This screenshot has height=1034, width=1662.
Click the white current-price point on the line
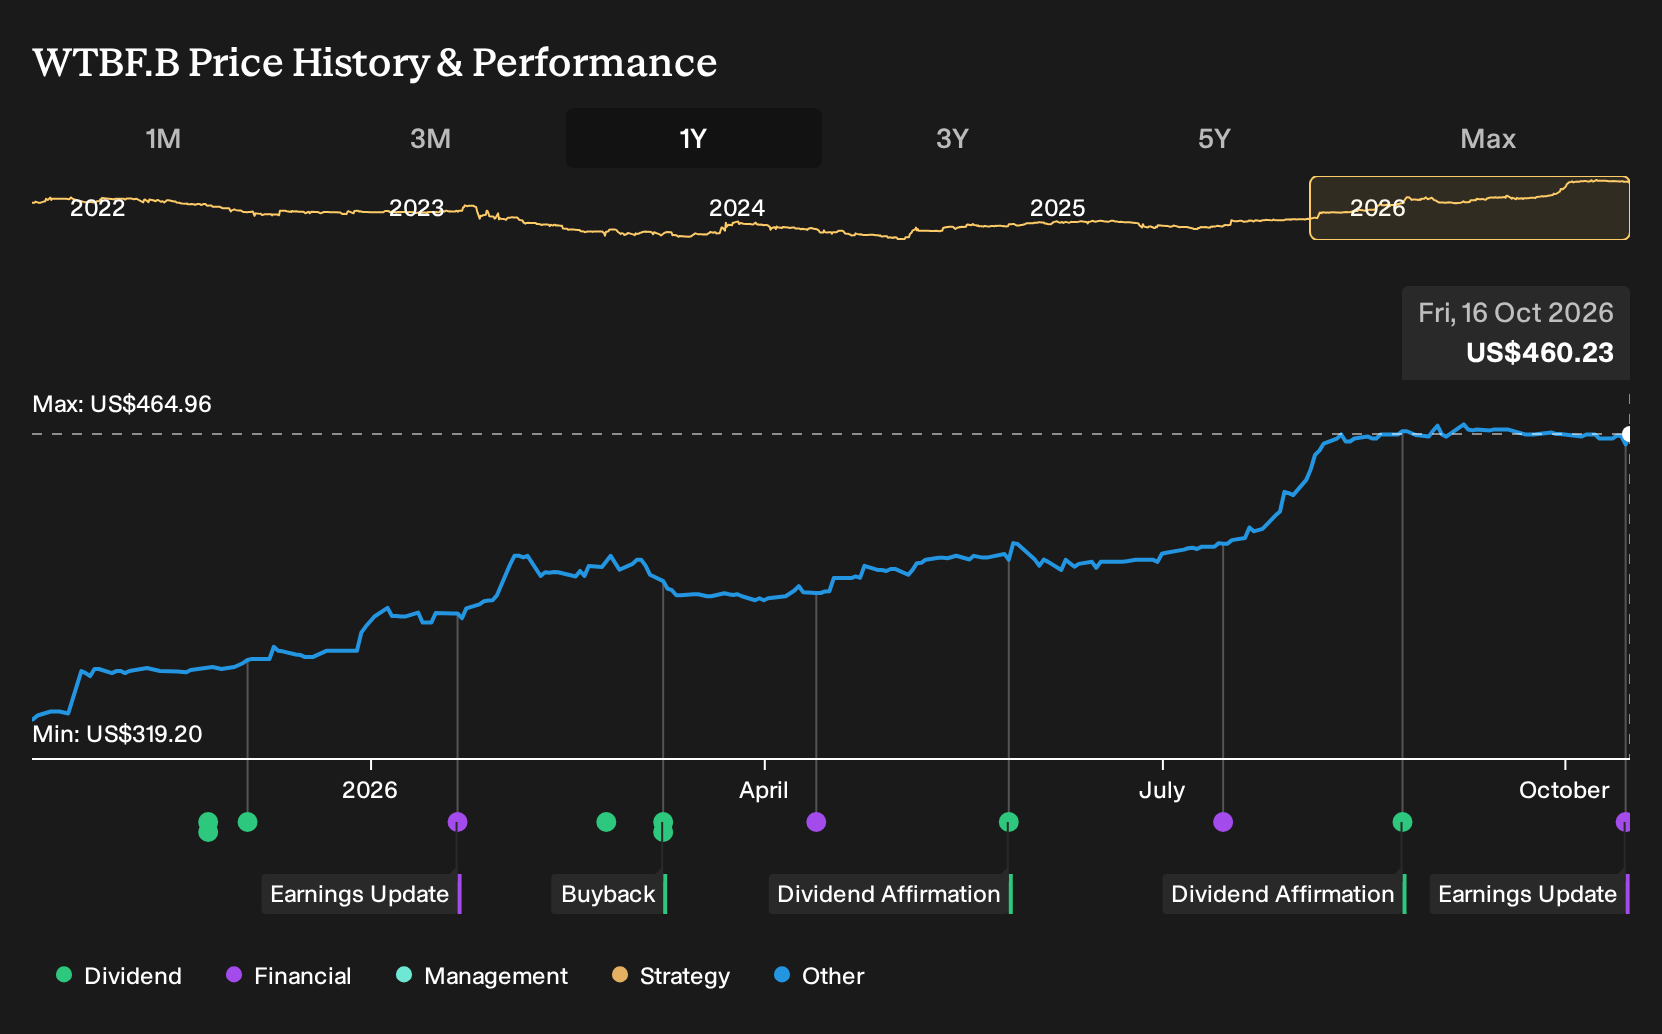click(x=1627, y=435)
